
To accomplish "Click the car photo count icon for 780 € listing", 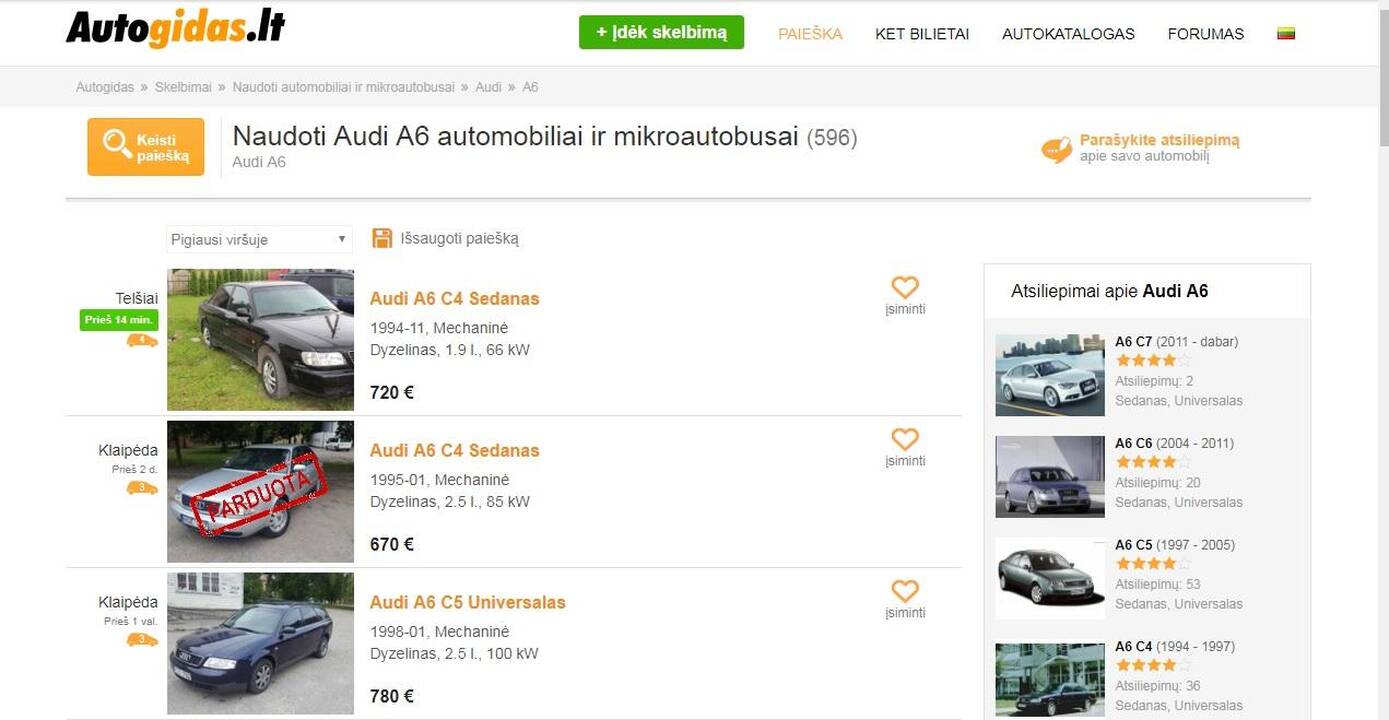I will tap(142, 640).
